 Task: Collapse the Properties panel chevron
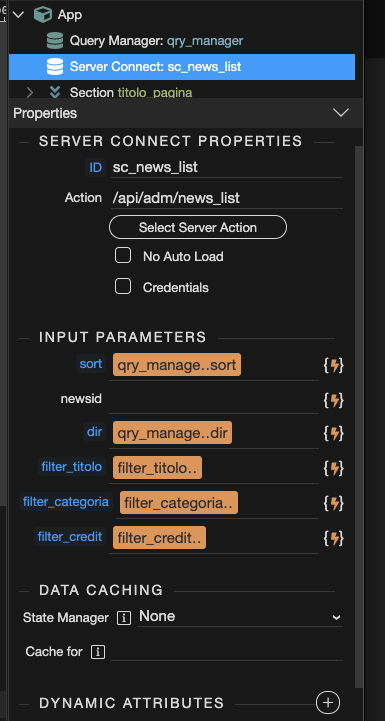point(341,113)
